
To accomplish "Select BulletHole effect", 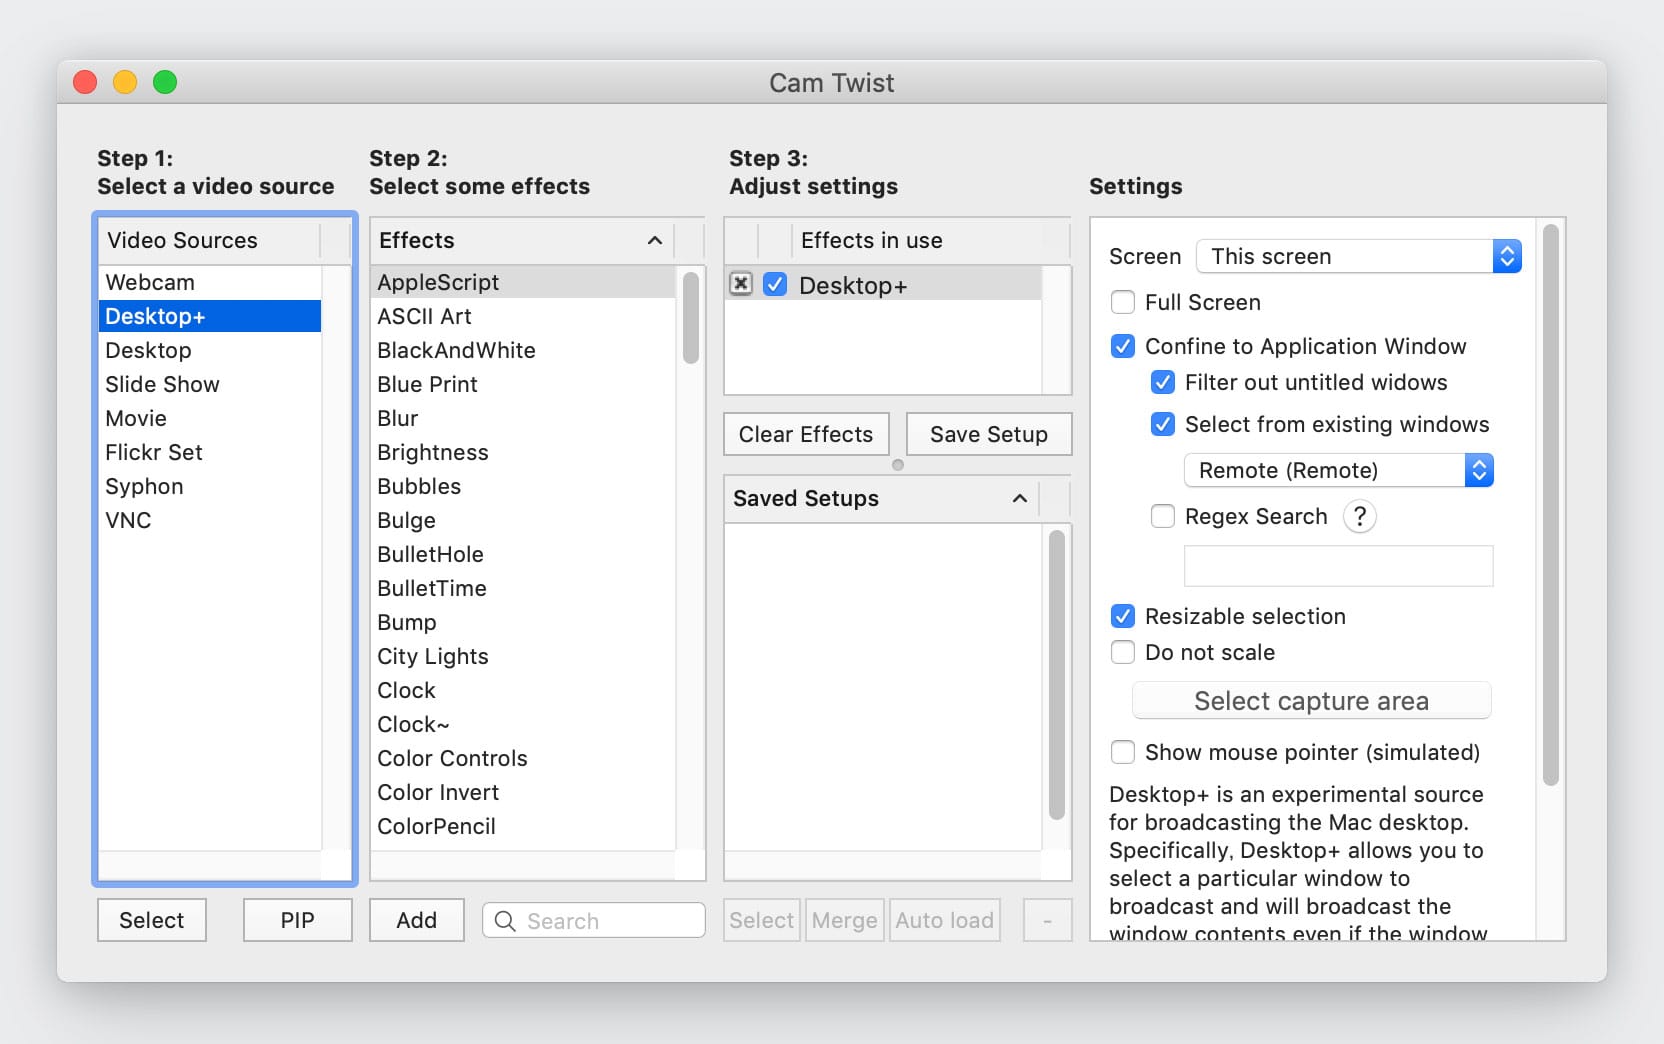I will pyautogui.click(x=522, y=554).
